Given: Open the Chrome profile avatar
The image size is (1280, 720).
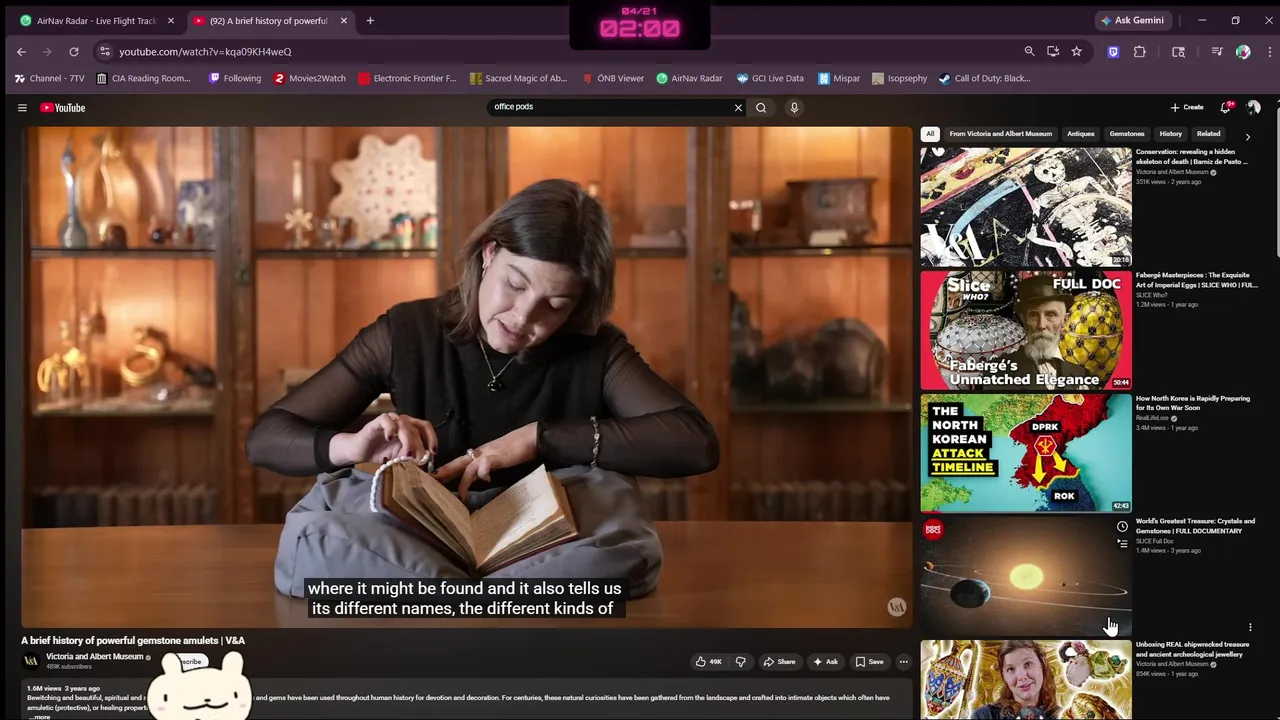Looking at the screenshot, I should point(1243,52).
